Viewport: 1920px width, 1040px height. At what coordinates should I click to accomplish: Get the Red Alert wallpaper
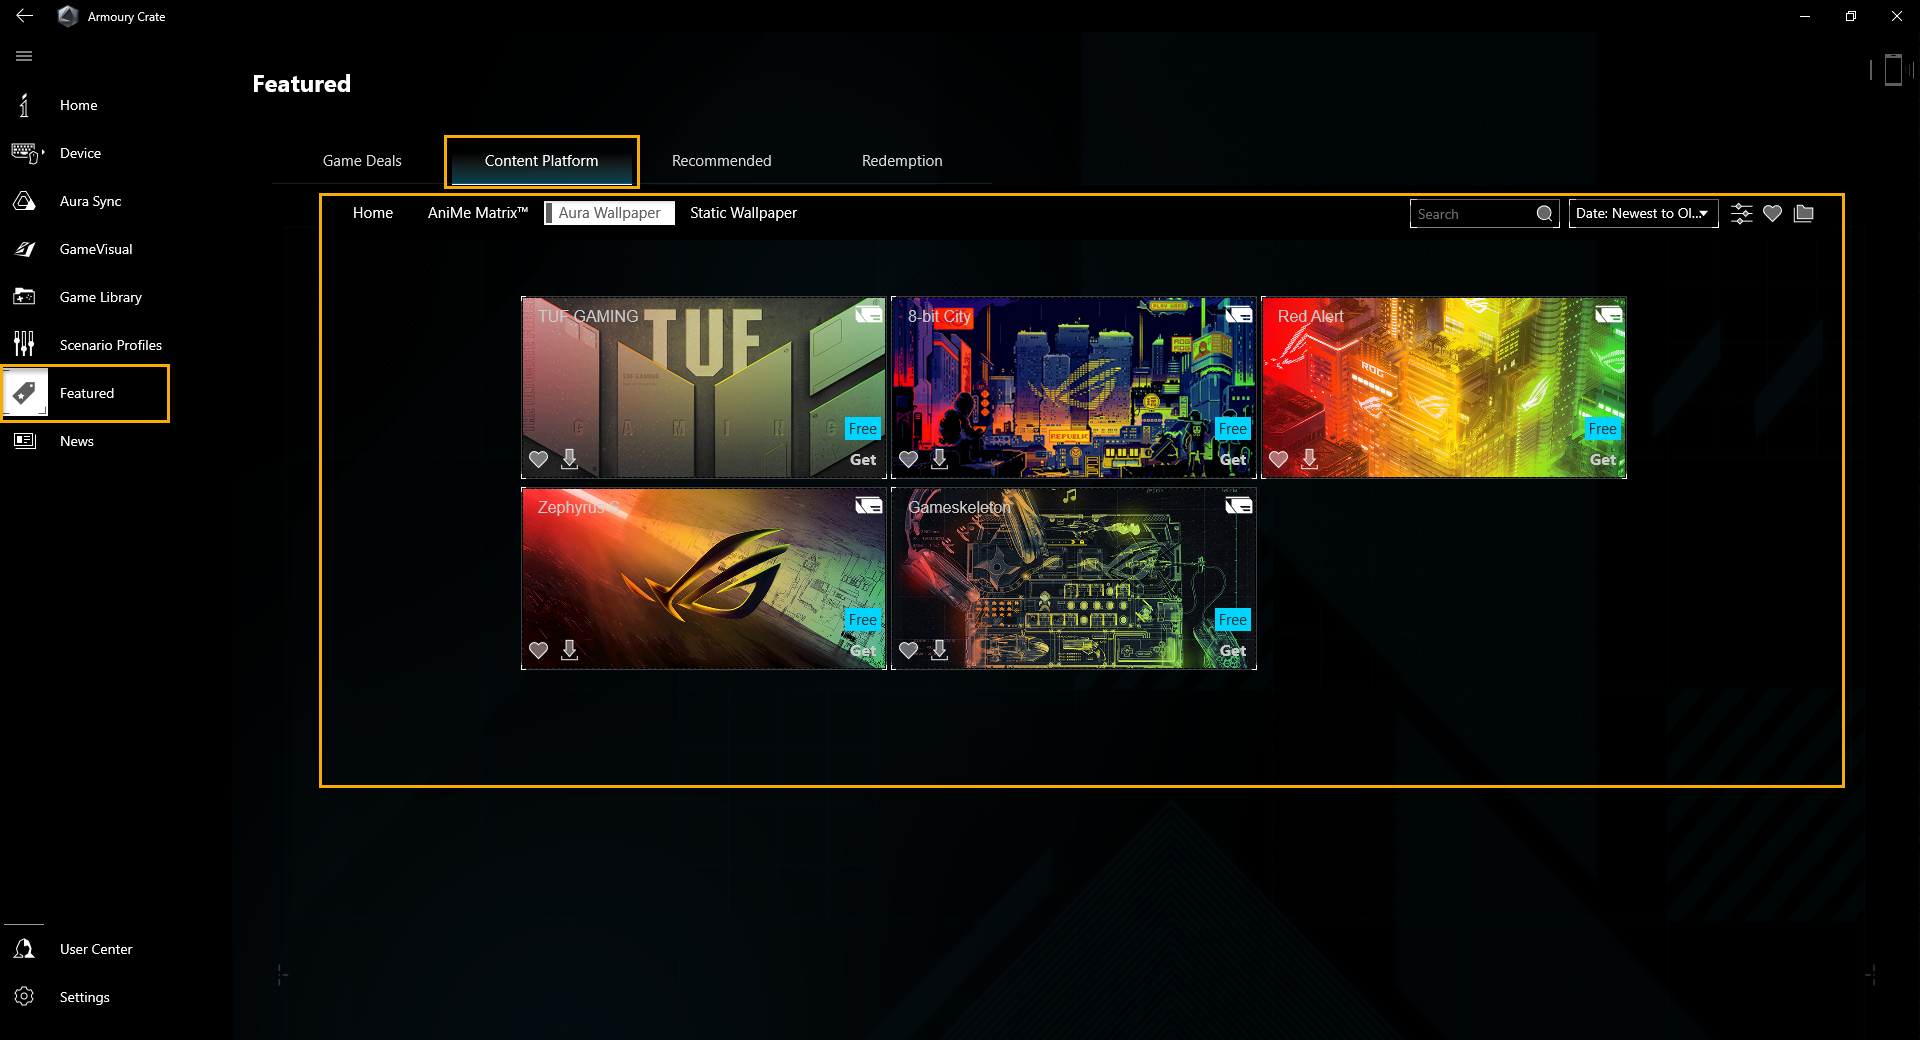click(1602, 460)
